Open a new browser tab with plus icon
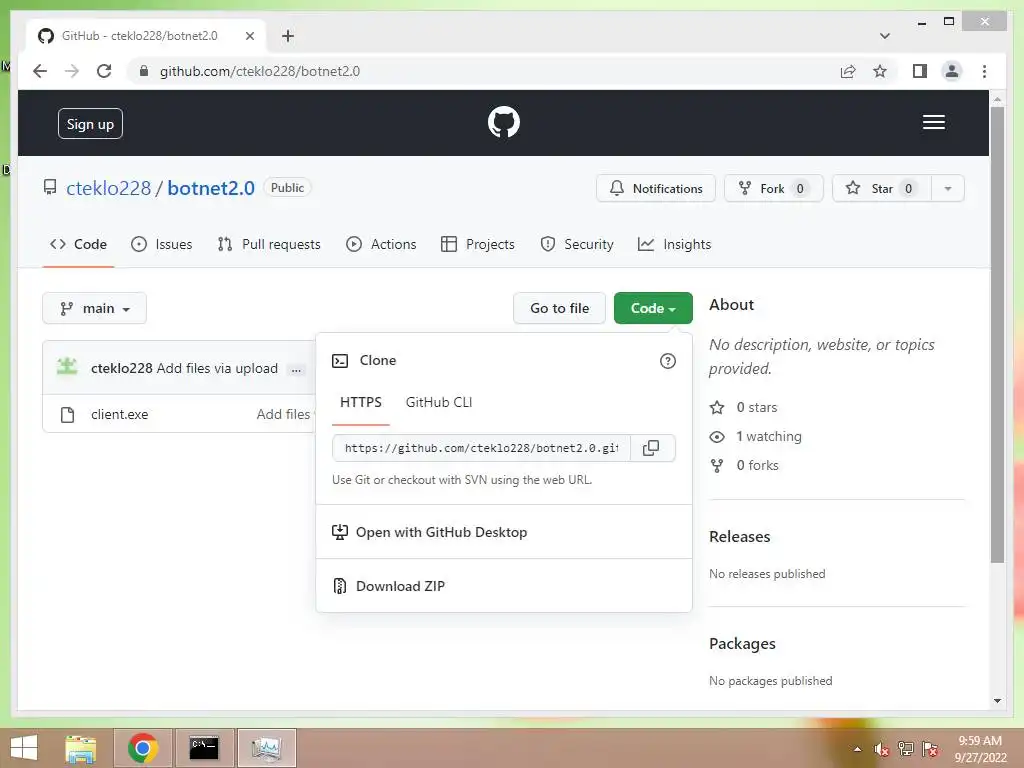 (x=288, y=36)
